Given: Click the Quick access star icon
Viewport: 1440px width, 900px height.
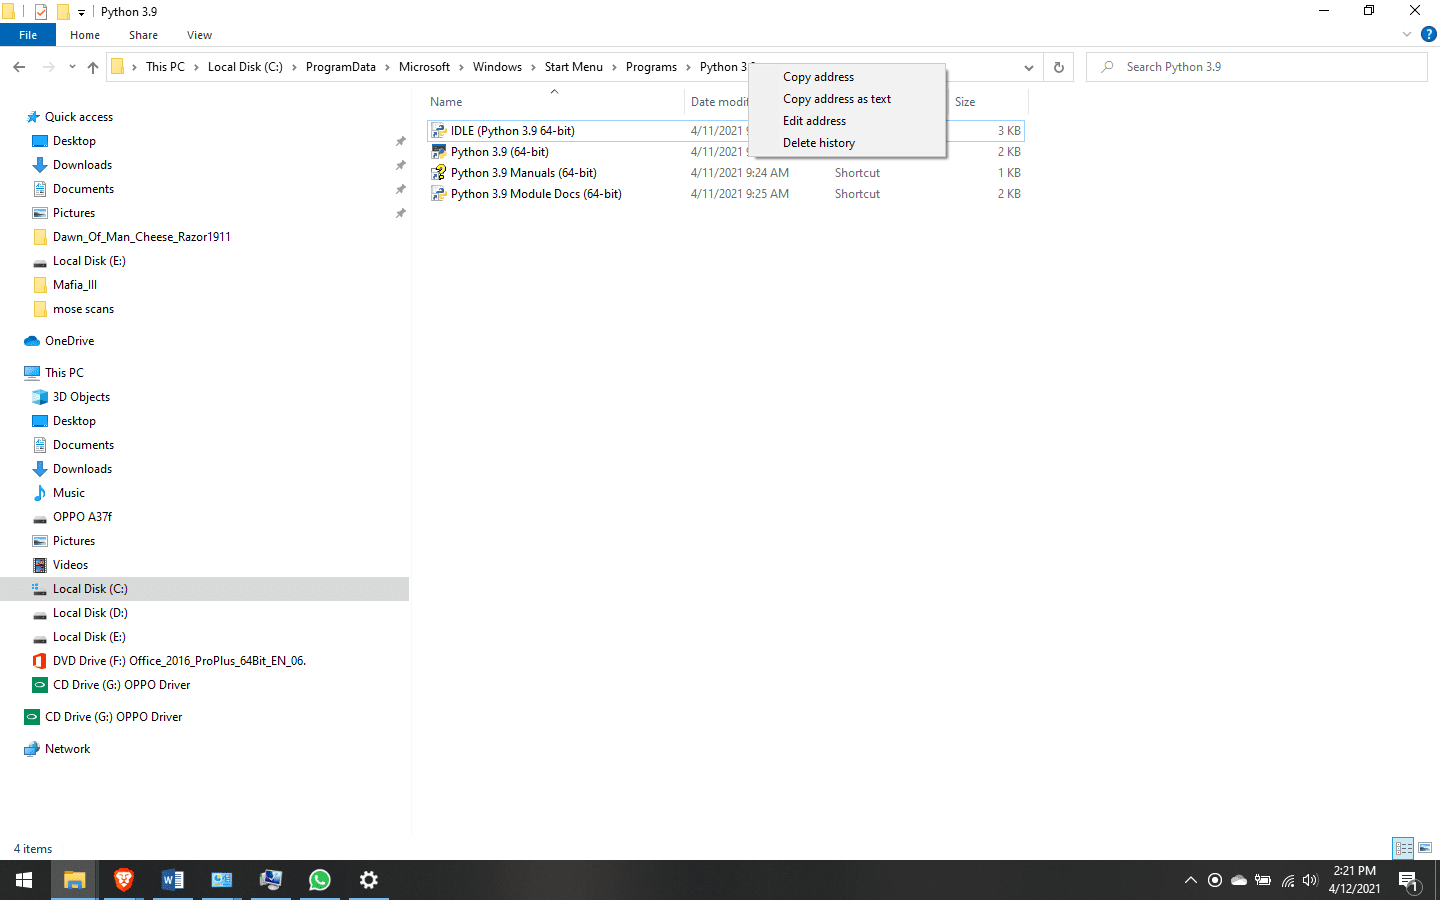Looking at the screenshot, I should [x=33, y=117].
